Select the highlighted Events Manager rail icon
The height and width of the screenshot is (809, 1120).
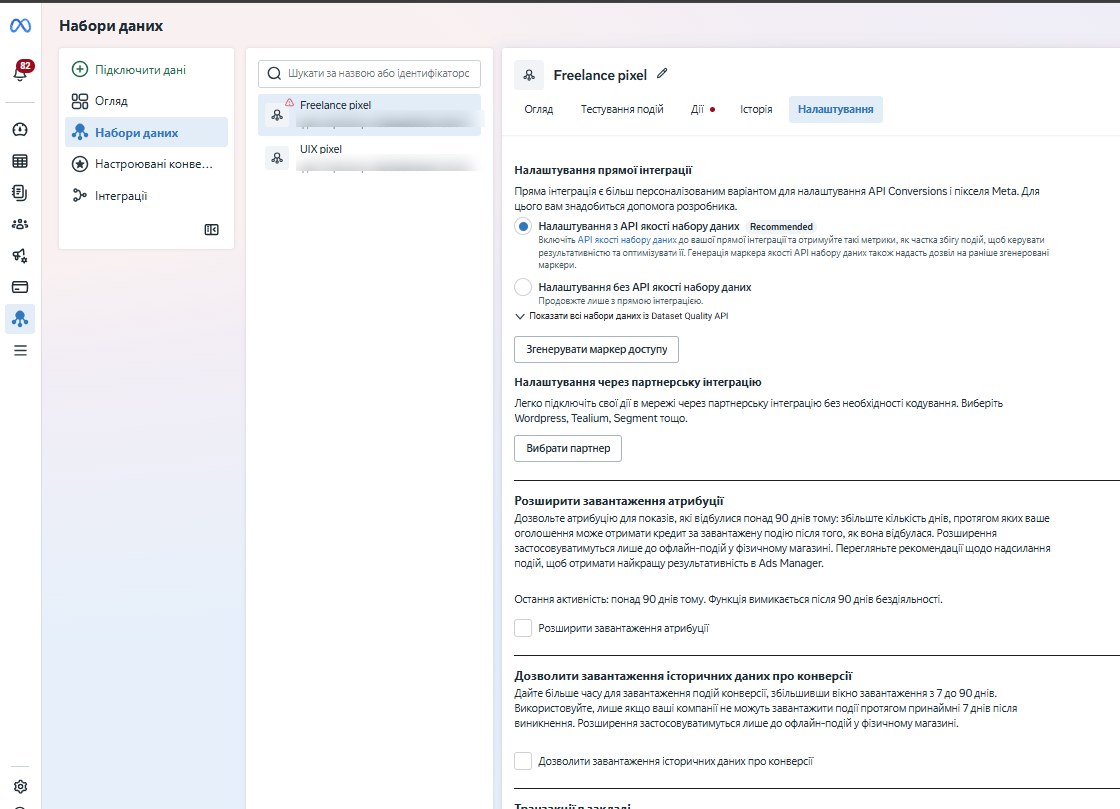20,318
